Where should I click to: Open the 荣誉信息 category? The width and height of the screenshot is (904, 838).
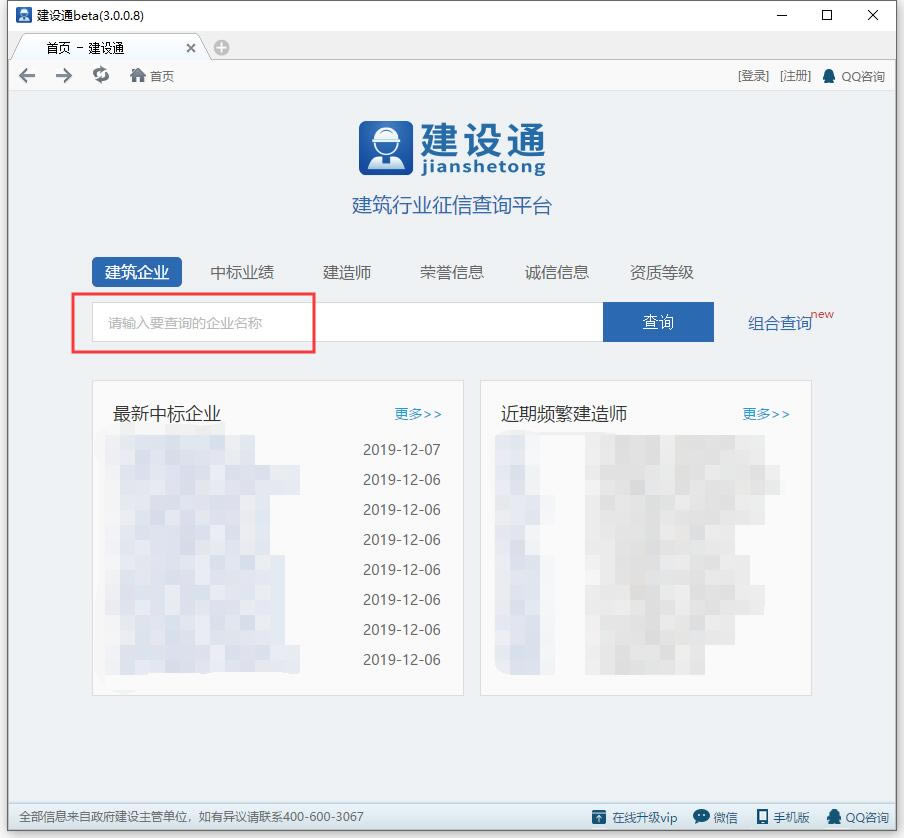click(451, 271)
